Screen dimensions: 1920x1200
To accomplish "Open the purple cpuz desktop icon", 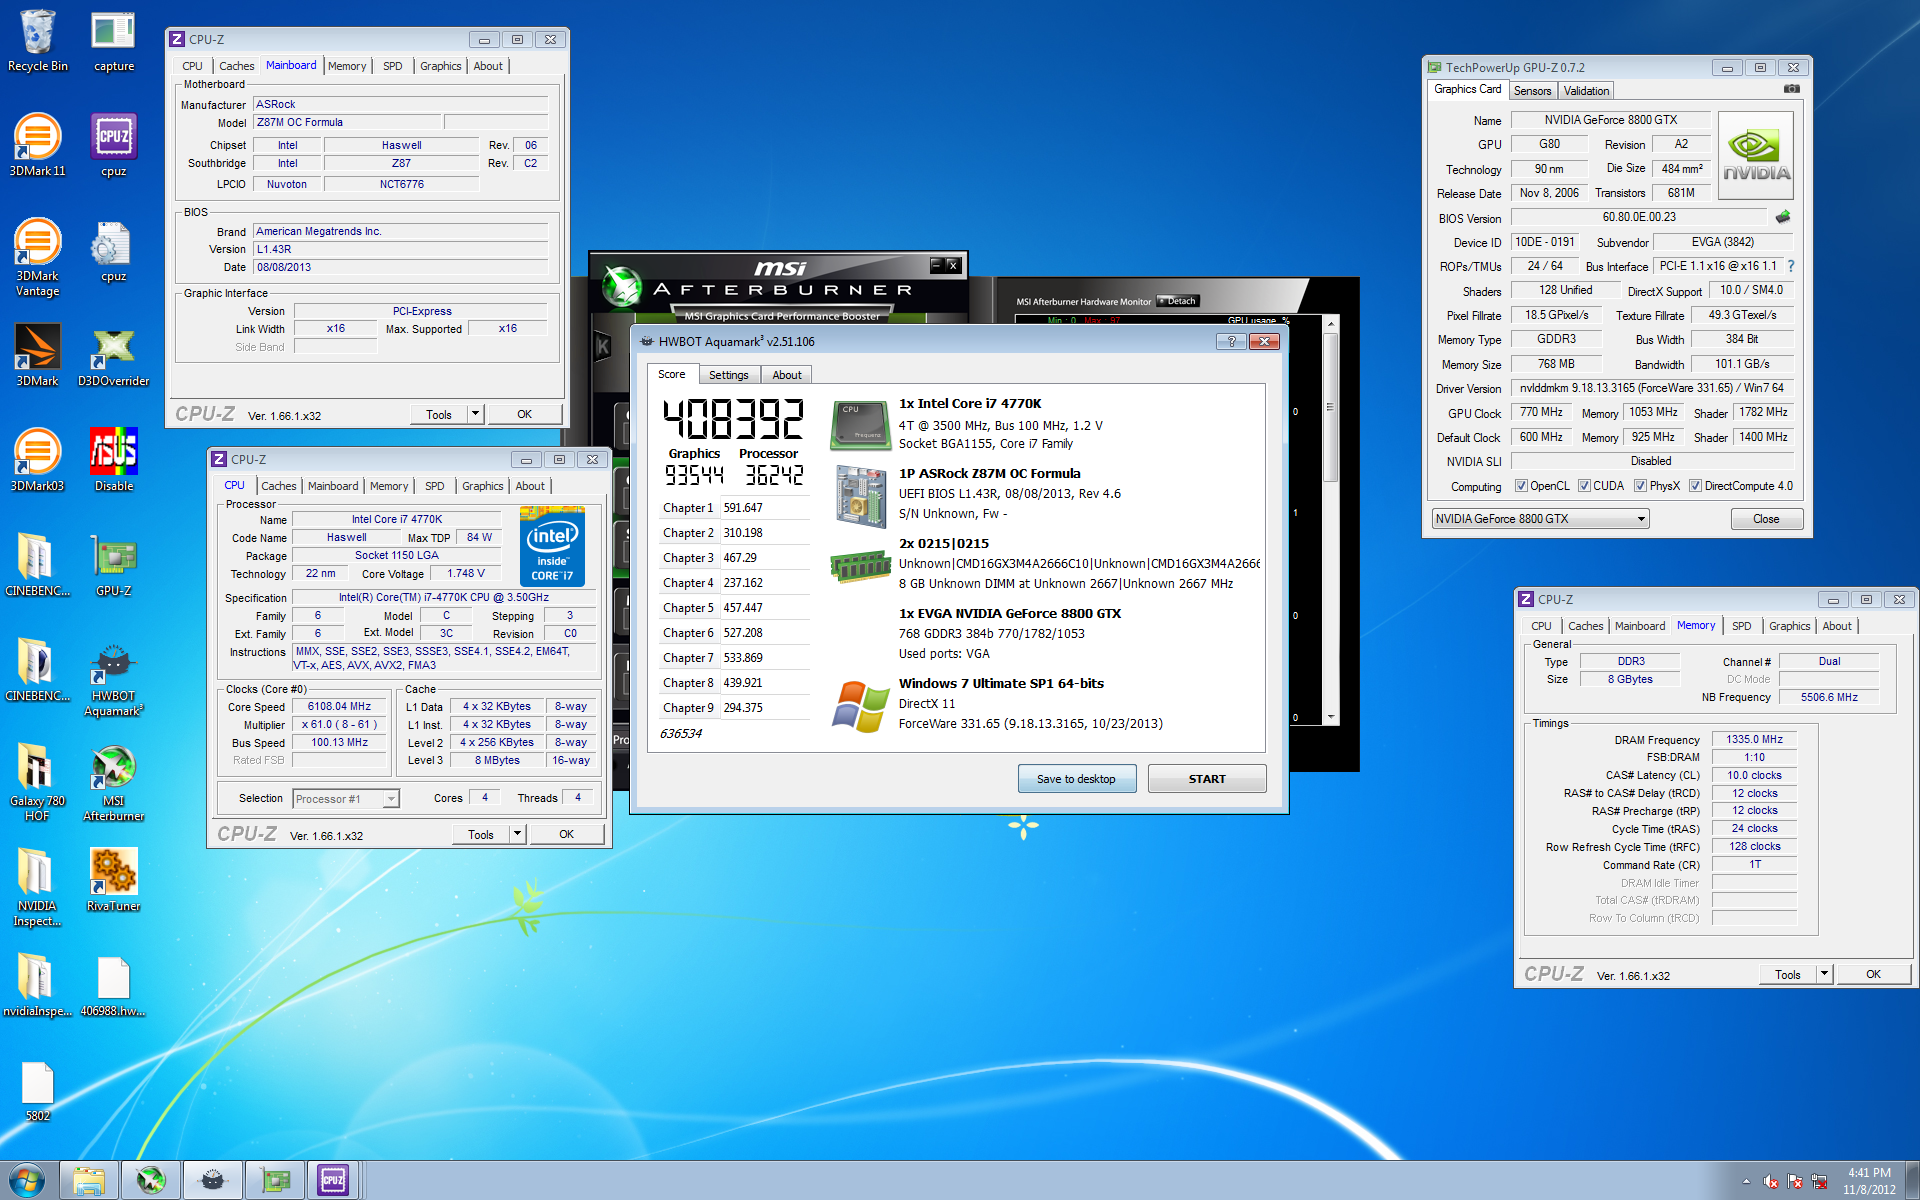I will 113,146.
